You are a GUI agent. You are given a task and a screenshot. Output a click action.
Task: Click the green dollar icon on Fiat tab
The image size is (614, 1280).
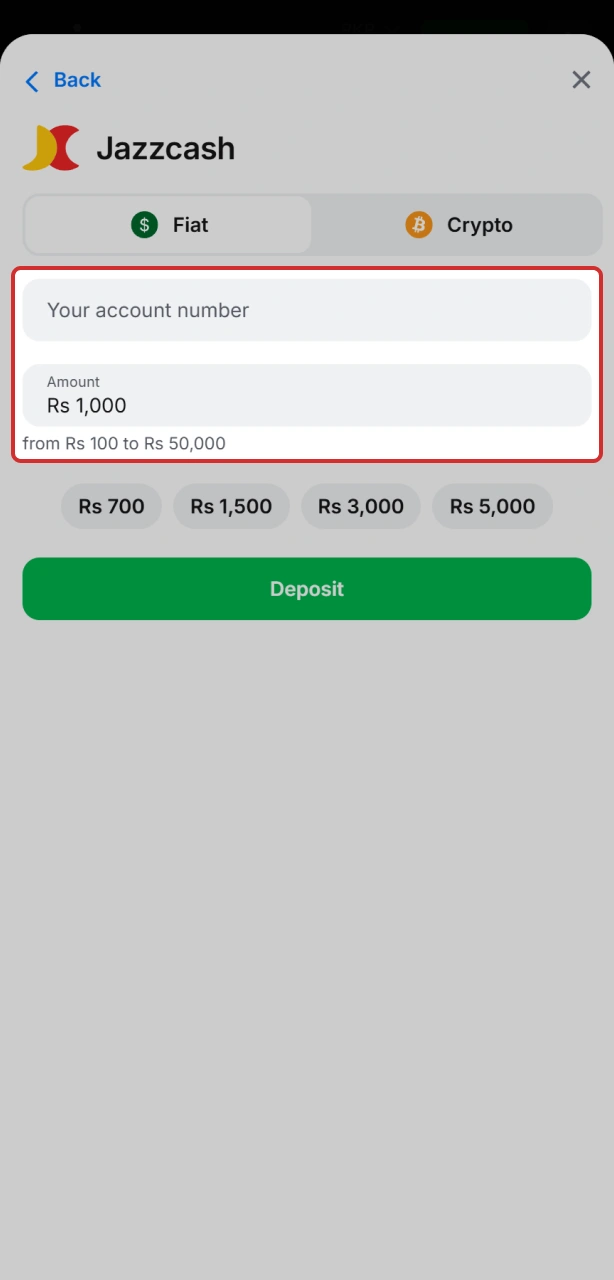pyautogui.click(x=145, y=225)
